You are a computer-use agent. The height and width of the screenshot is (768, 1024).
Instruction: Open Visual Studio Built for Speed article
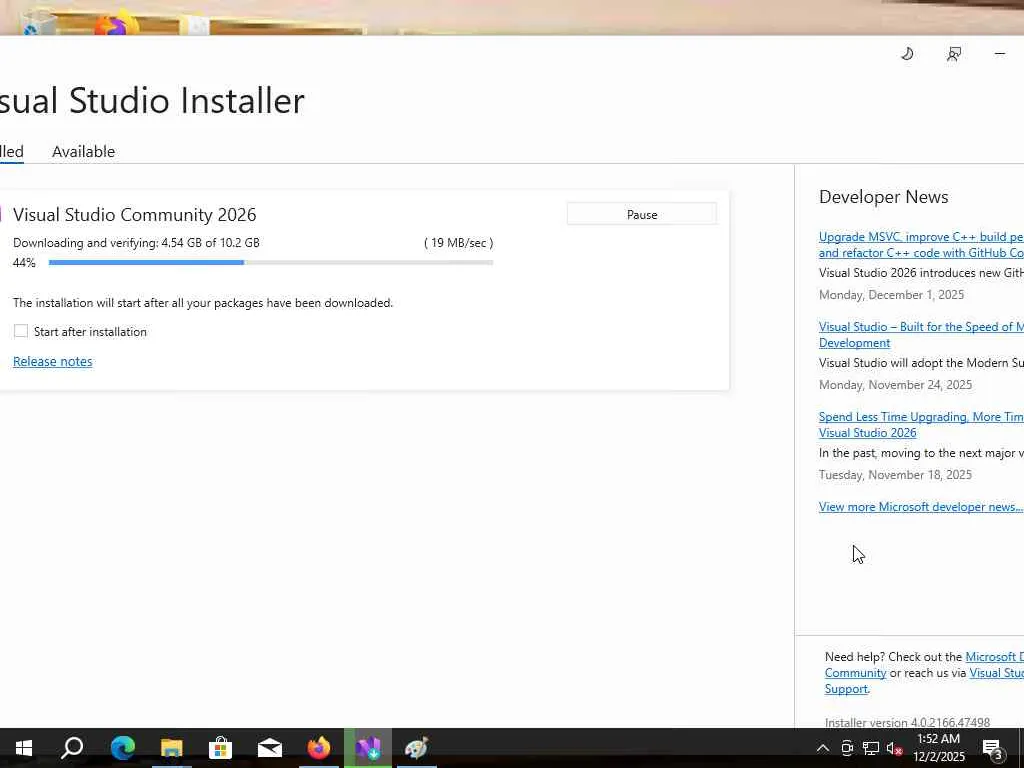921,334
